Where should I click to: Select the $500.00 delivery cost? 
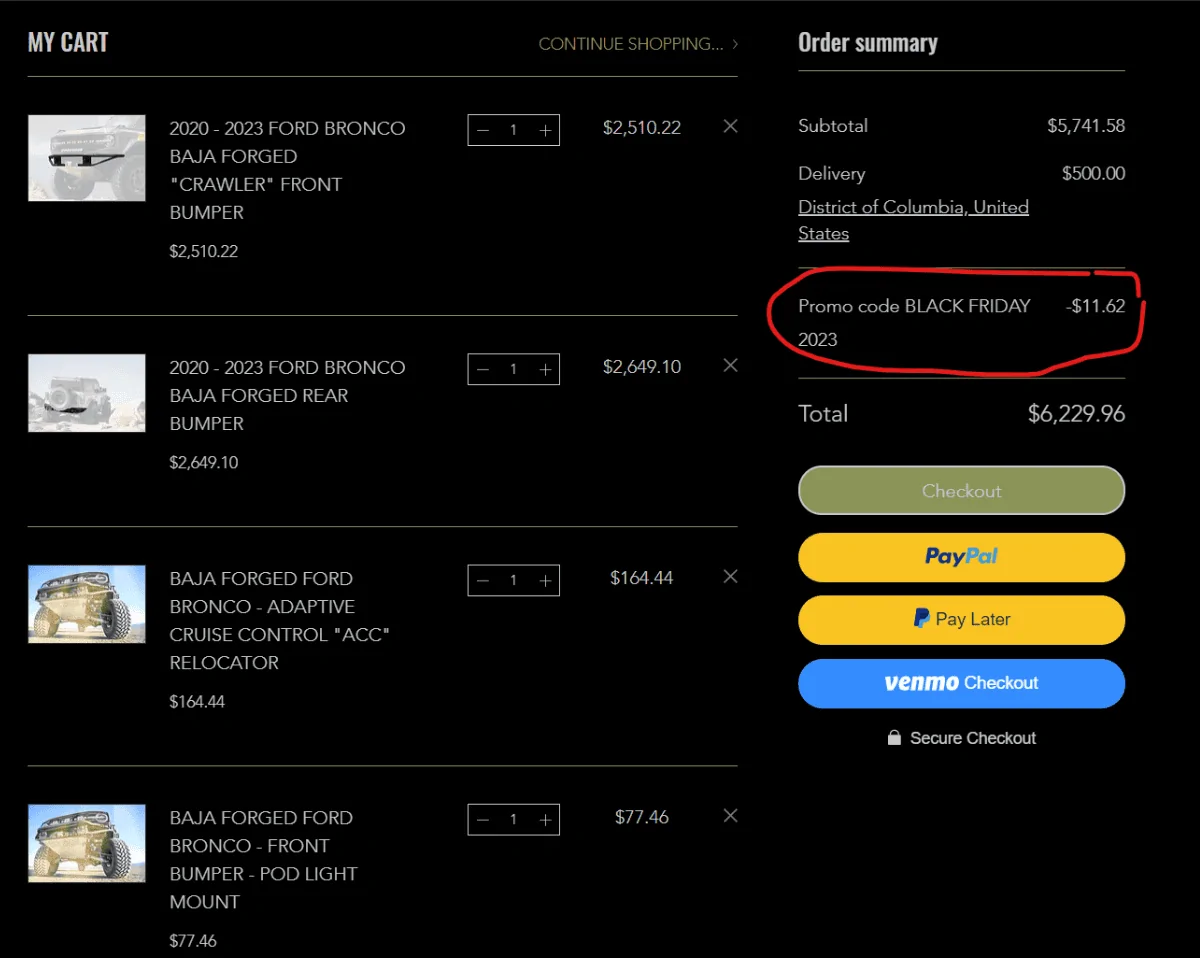click(1093, 173)
